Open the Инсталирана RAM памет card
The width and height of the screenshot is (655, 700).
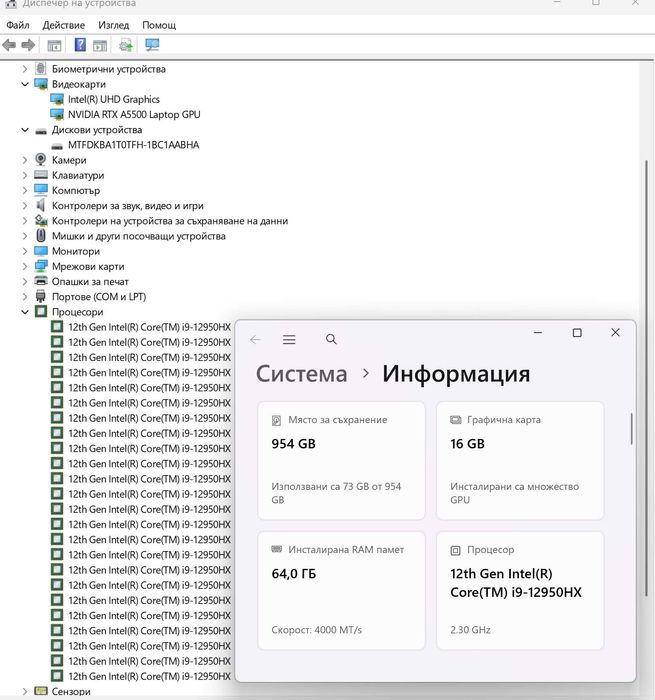[x=342, y=590]
